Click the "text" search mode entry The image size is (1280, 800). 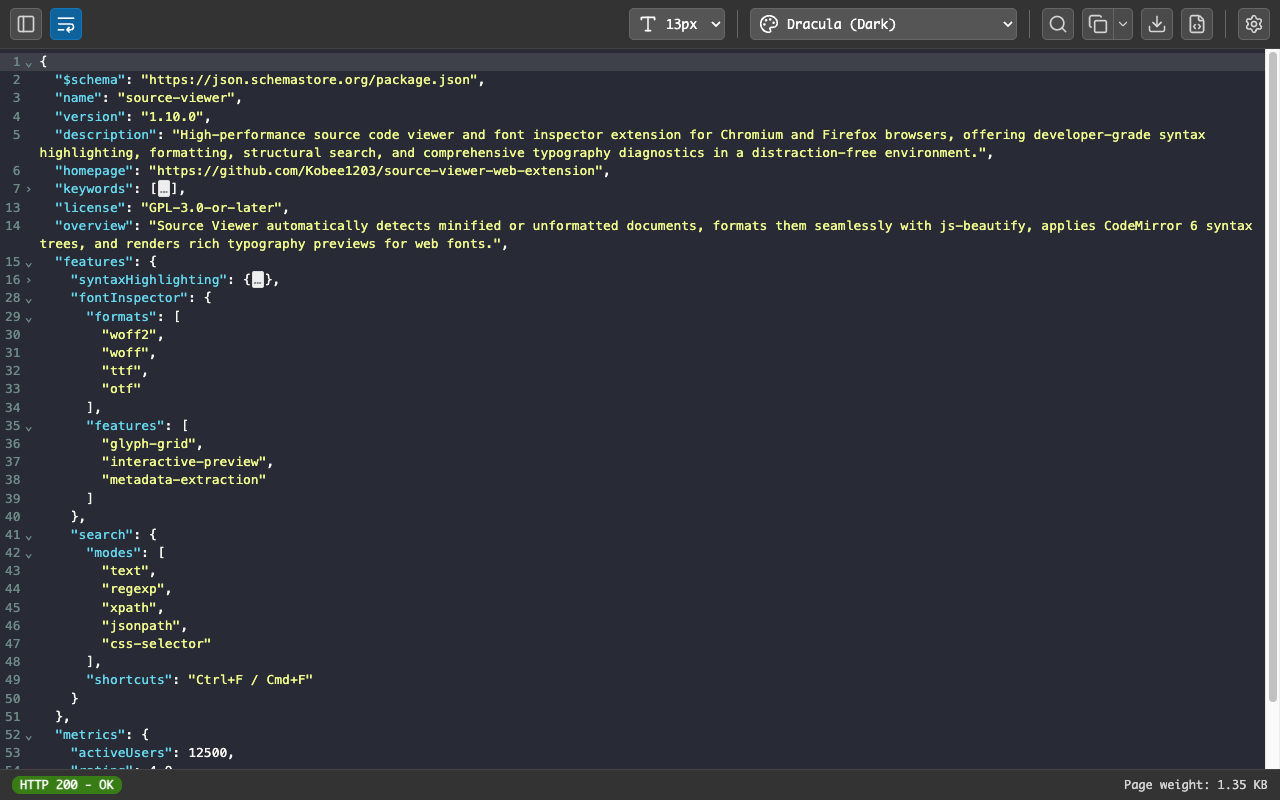tap(125, 571)
